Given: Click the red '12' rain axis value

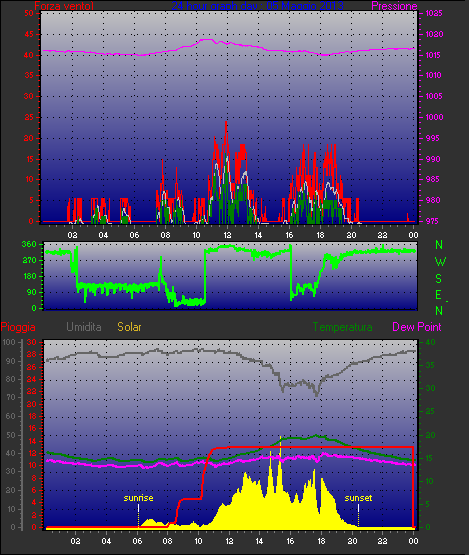Looking at the screenshot, I should point(32,453).
